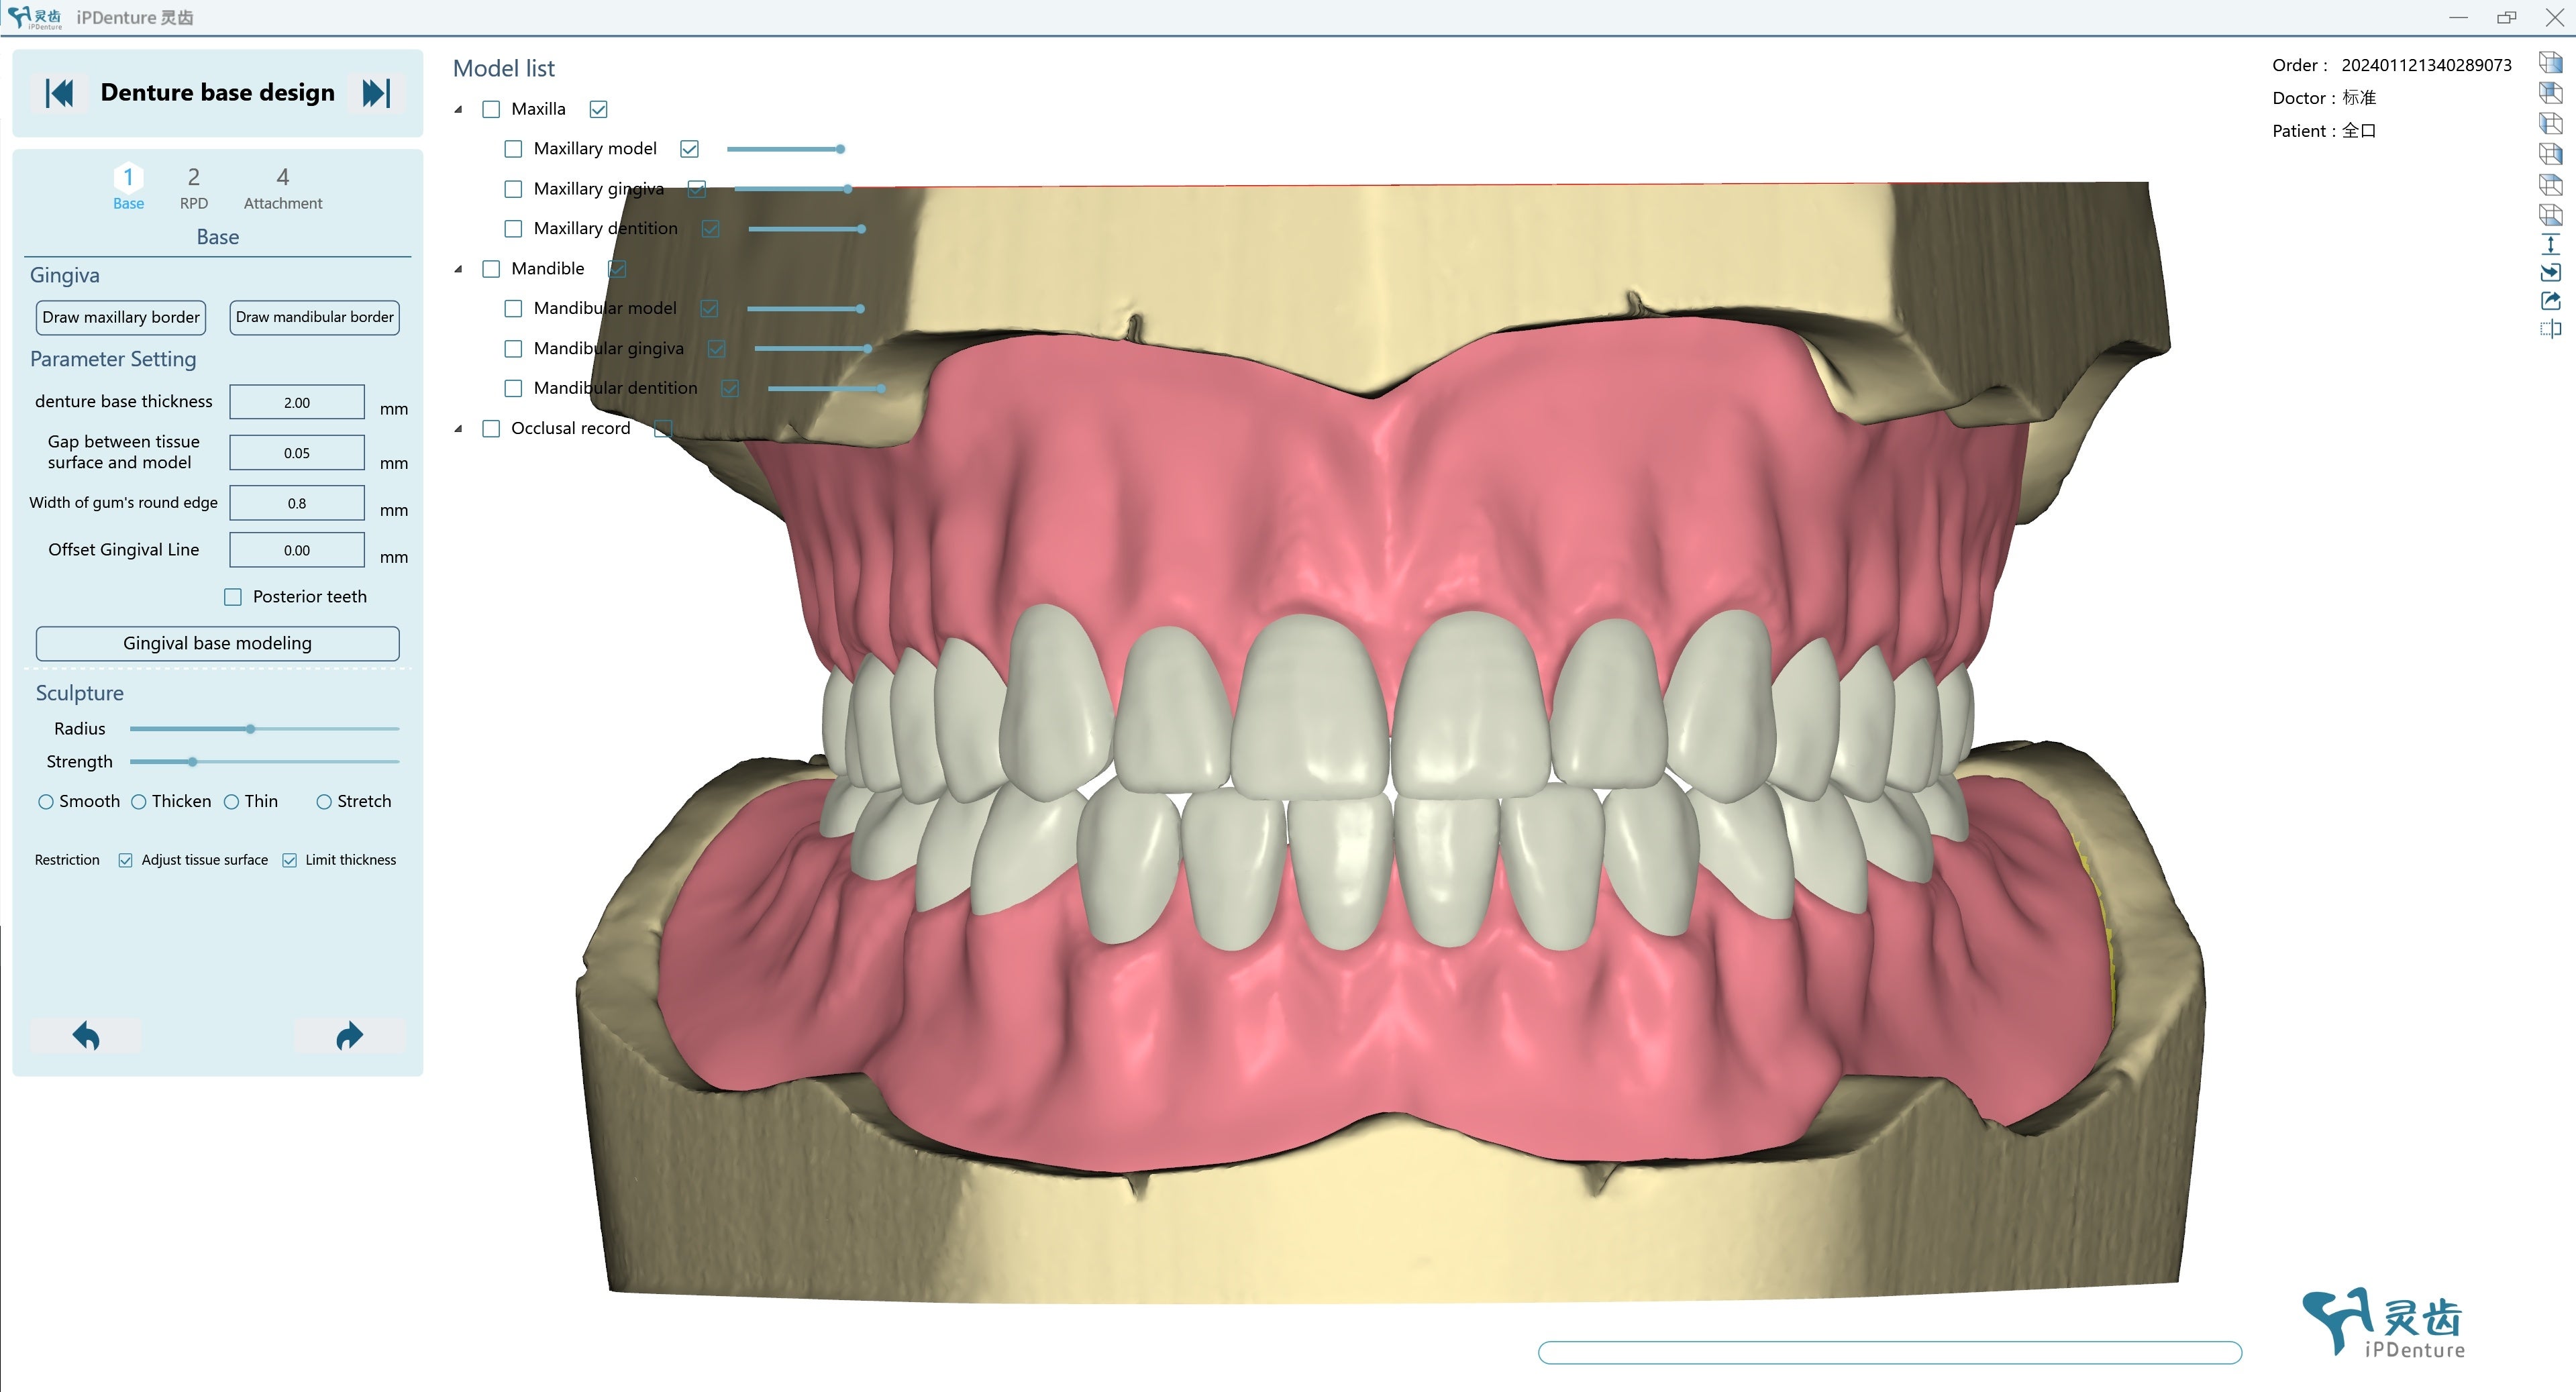This screenshot has height=1392, width=2576.
Task: Go to next design step
Action: tap(376, 93)
